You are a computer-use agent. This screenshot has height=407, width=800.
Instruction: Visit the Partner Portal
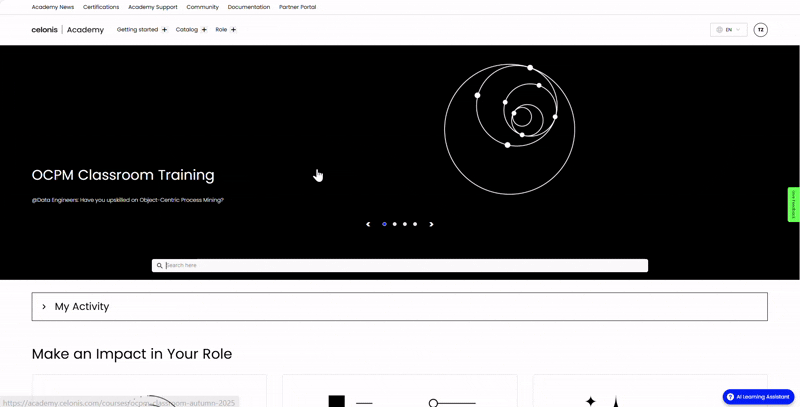coord(297,7)
